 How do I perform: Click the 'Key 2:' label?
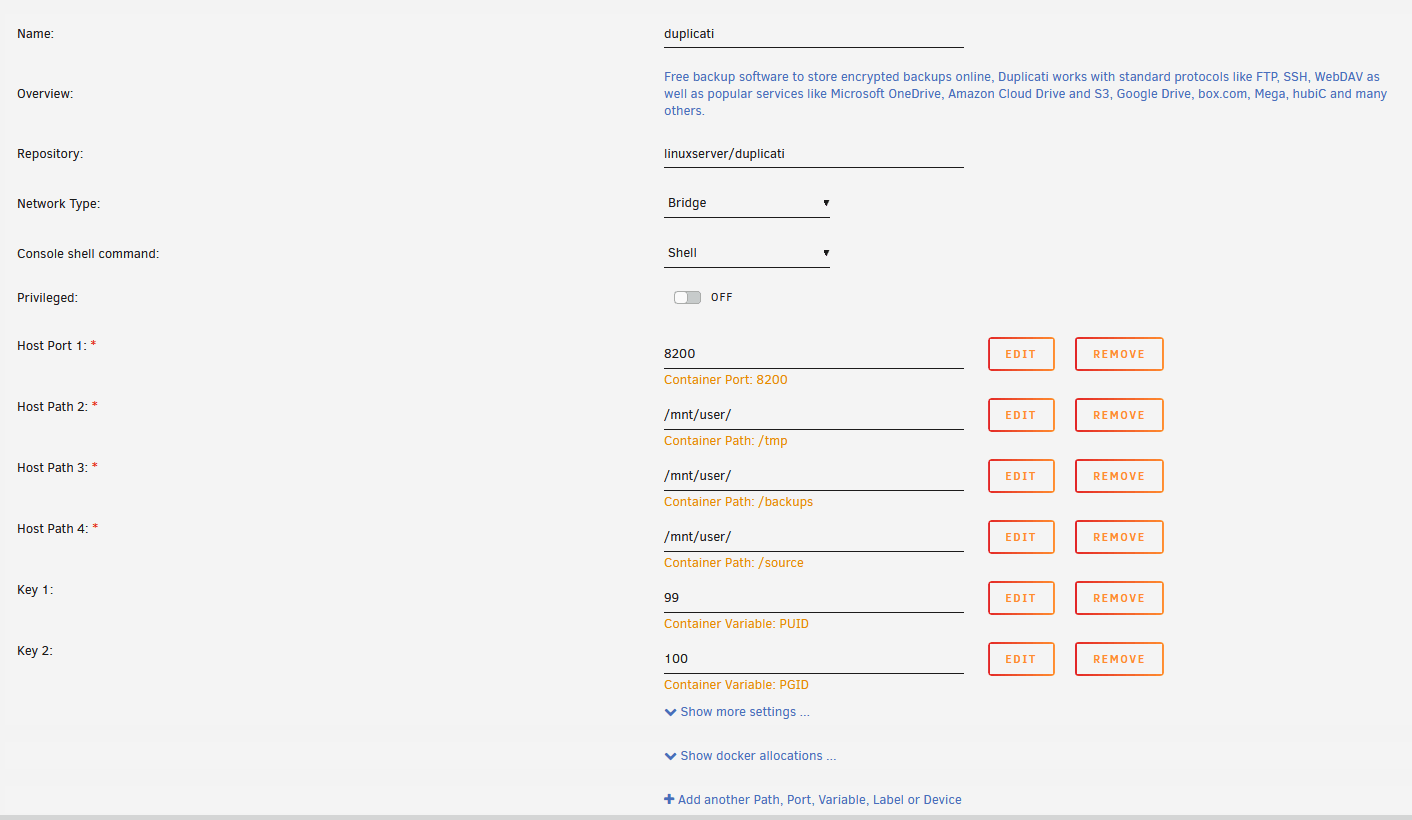click(35, 651)
